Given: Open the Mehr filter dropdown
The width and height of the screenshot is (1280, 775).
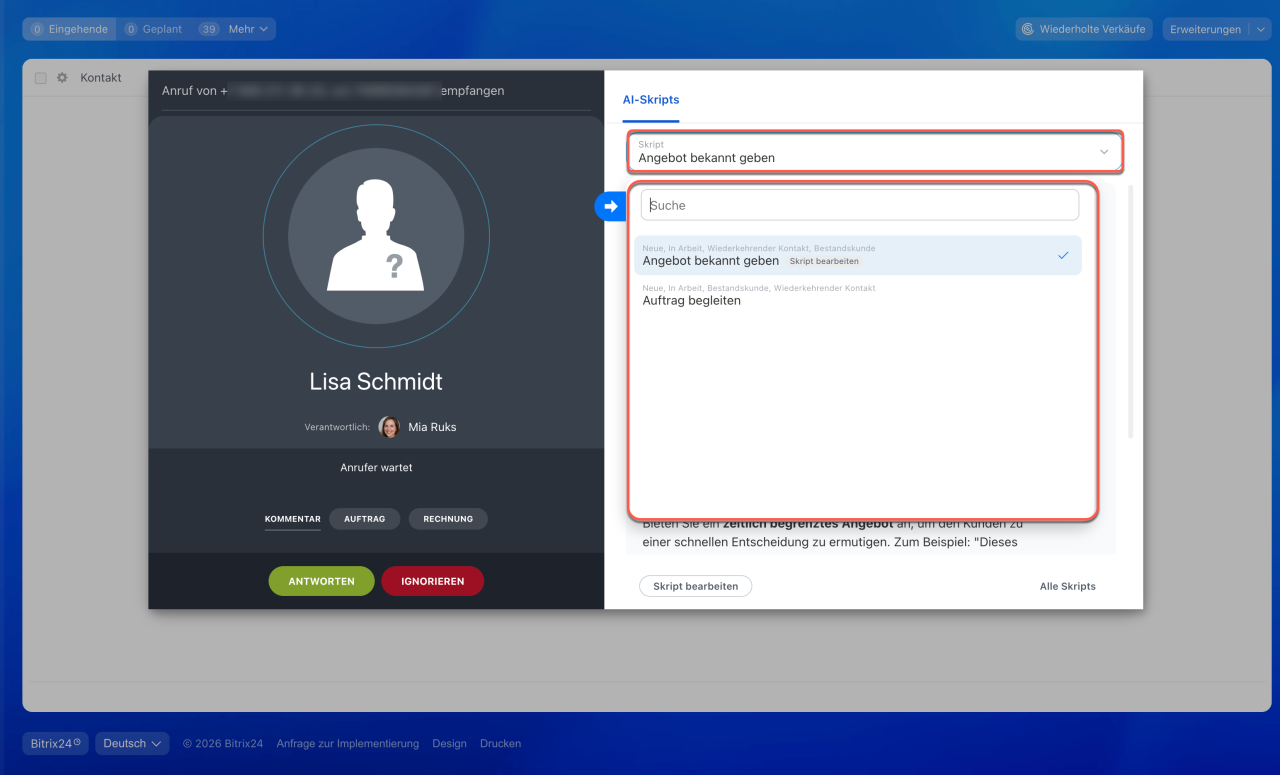Looking at the screenshot, I should [x=248, y=29].
